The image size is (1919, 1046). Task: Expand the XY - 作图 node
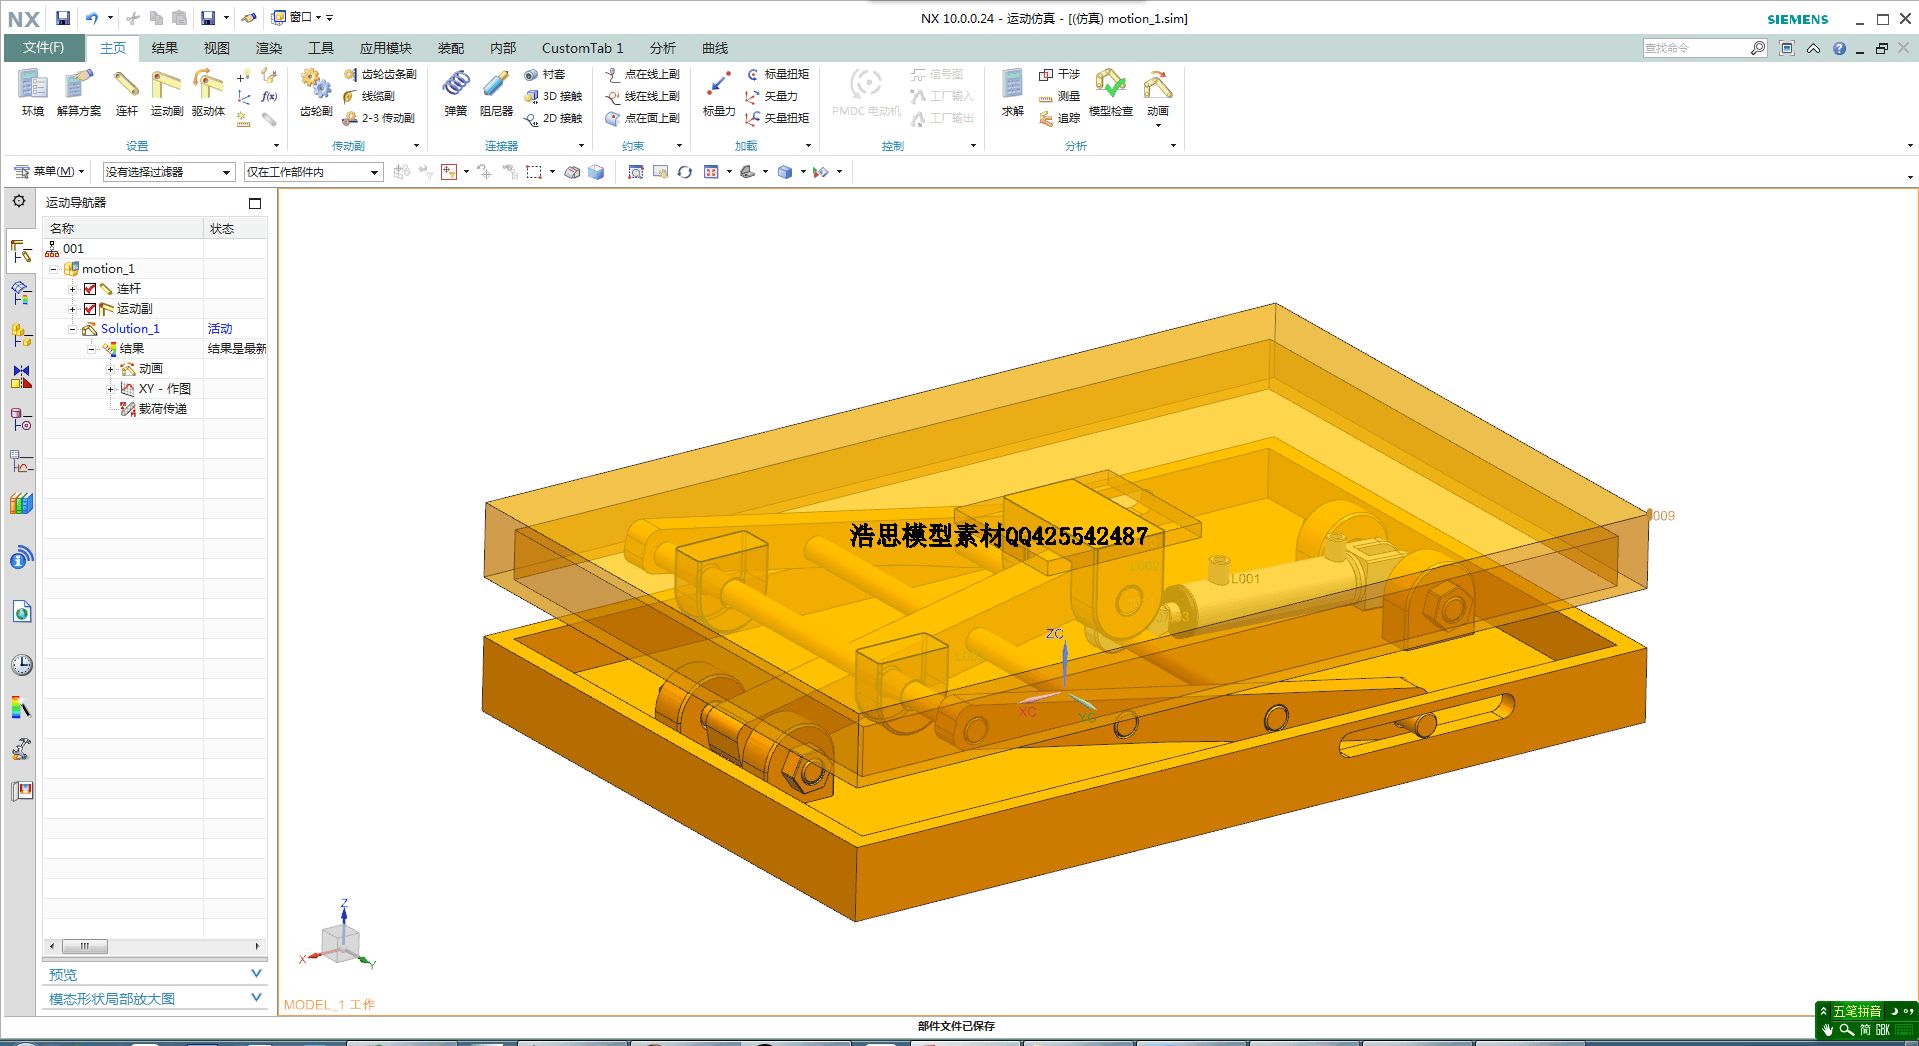click(111, 389)
